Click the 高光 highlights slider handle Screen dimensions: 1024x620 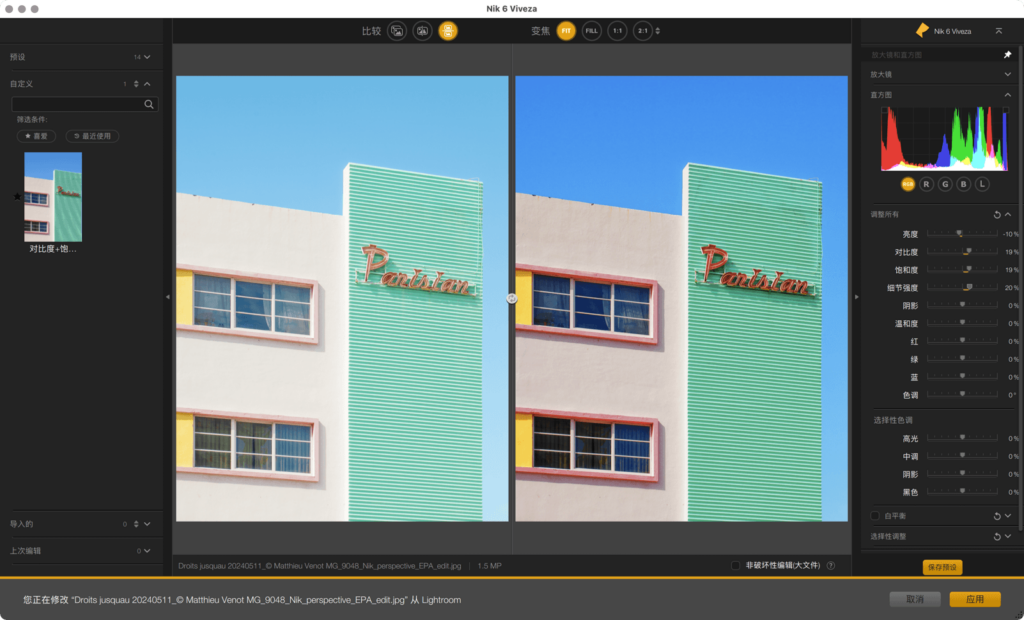tap(963, 438)
